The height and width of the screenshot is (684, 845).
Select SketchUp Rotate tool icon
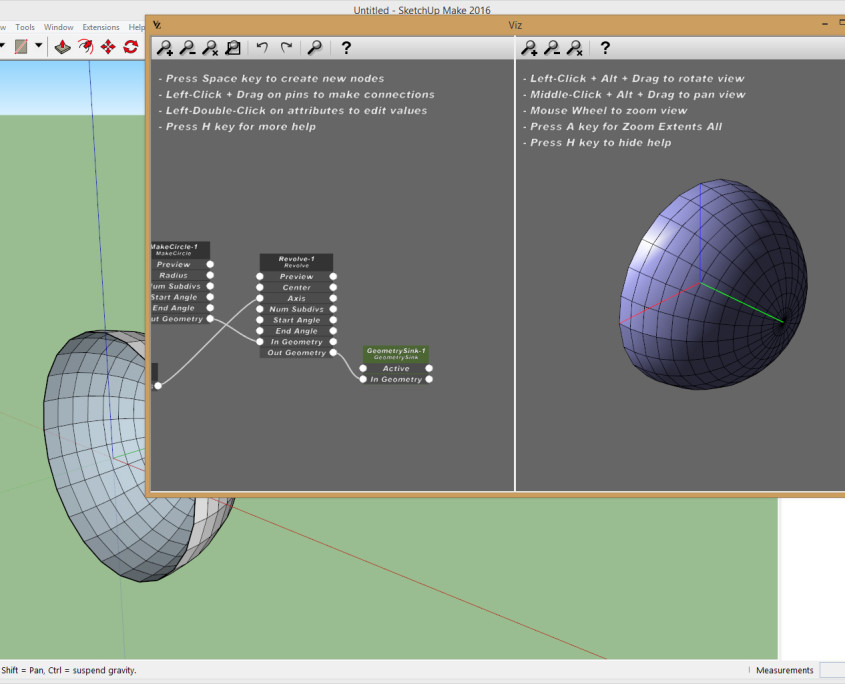tap(130, 46)
